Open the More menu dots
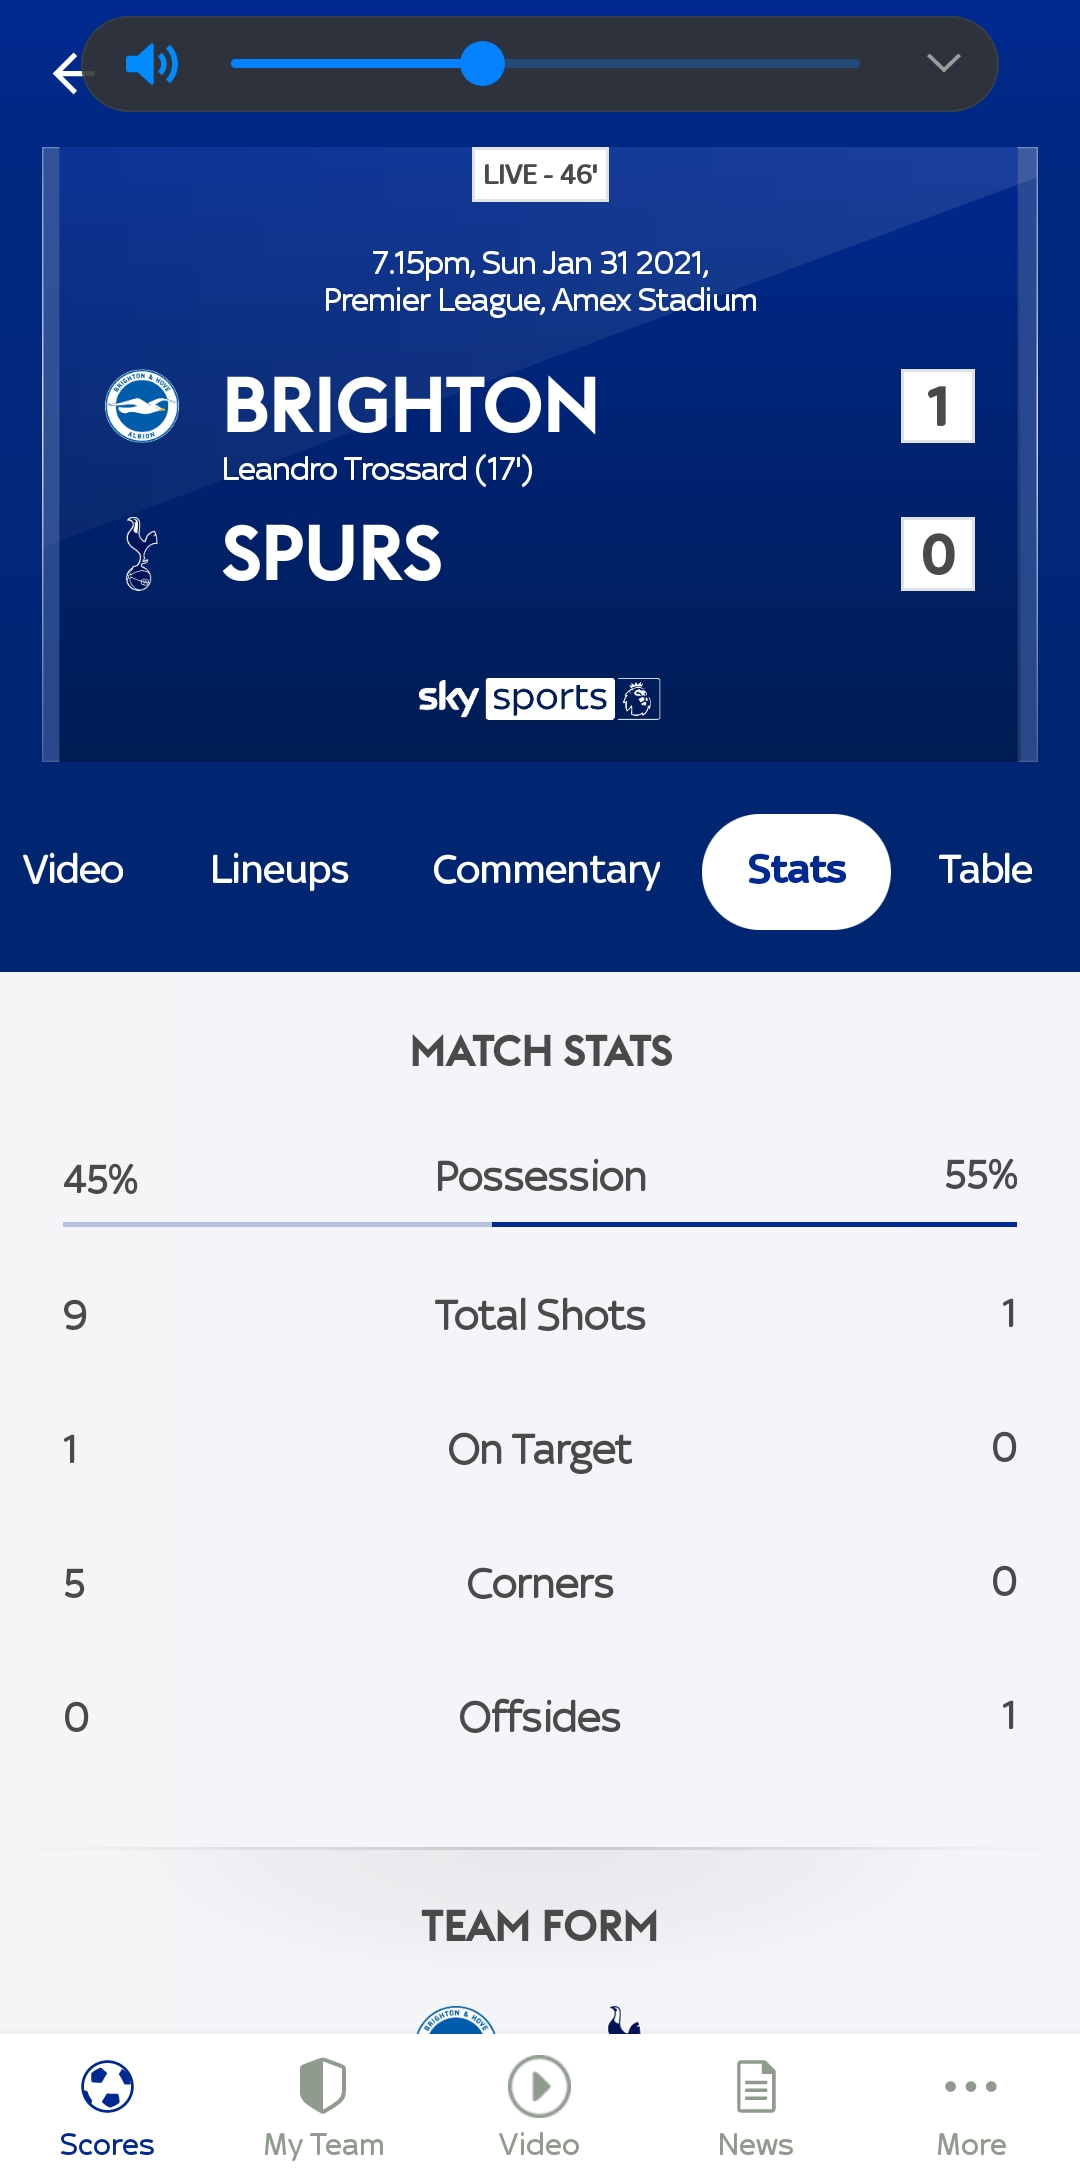 [x=971, y=2086]
